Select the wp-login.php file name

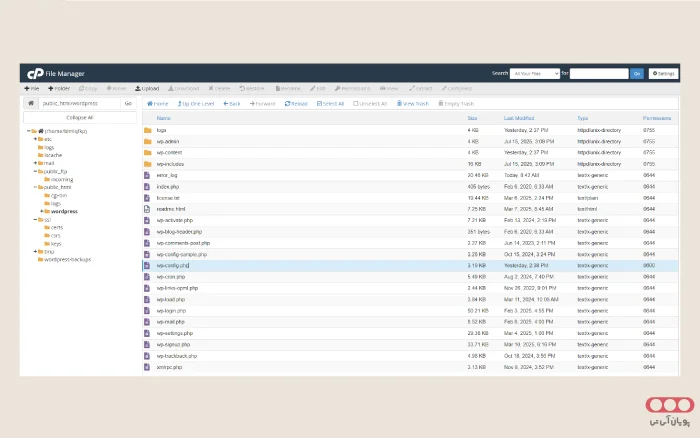[171, 311]
